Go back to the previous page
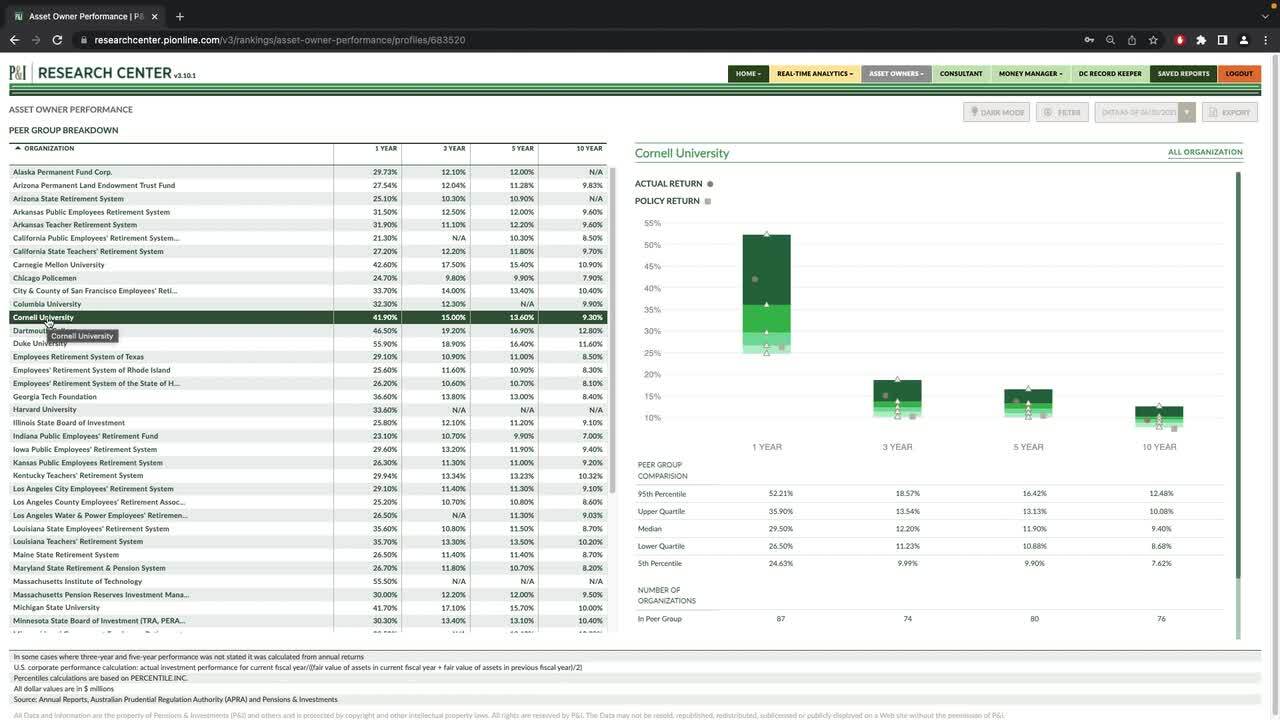The image size is (1280, 720). (14, 40)
